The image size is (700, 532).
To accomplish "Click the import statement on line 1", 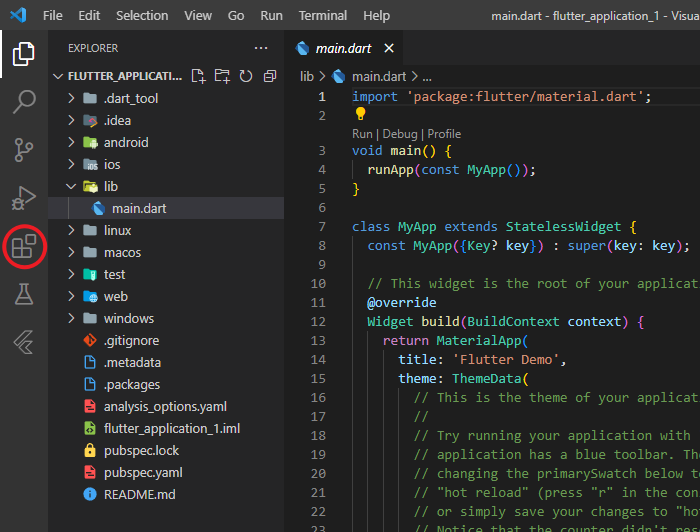I will tap(501, 97).
